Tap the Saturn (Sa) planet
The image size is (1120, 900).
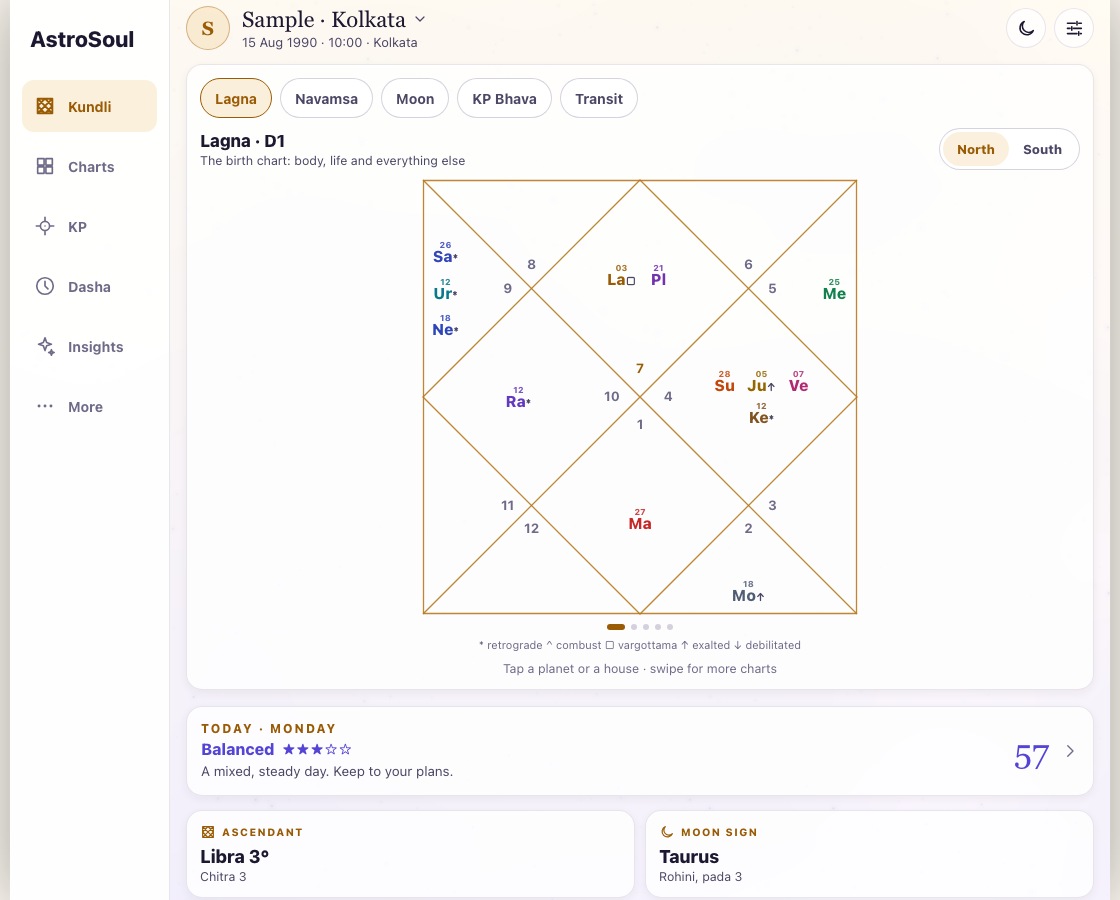[x=445, y=253]
